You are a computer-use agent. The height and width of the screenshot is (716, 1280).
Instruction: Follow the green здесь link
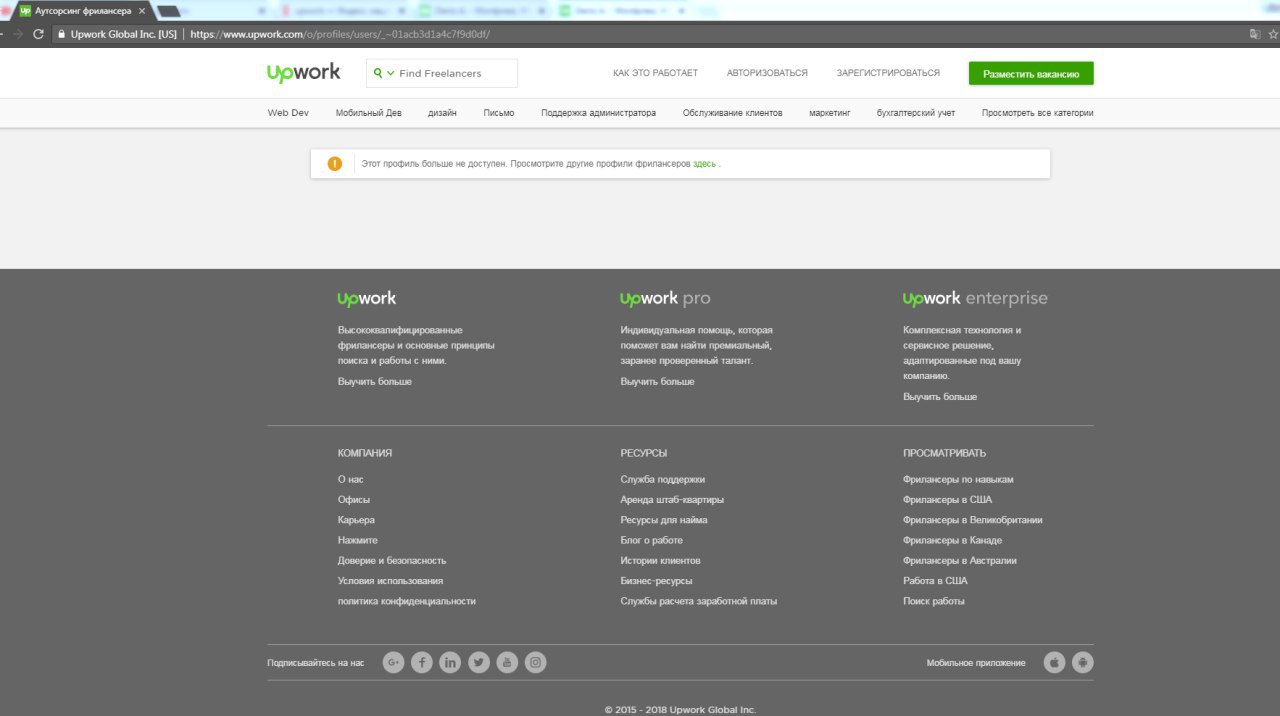pyautogui.click(x=705, y=163)
